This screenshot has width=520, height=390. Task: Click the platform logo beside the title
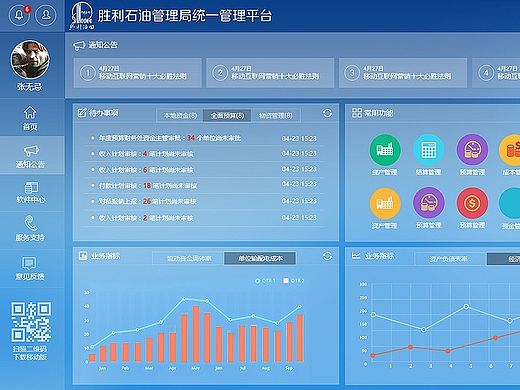click(x=82, y=15)
